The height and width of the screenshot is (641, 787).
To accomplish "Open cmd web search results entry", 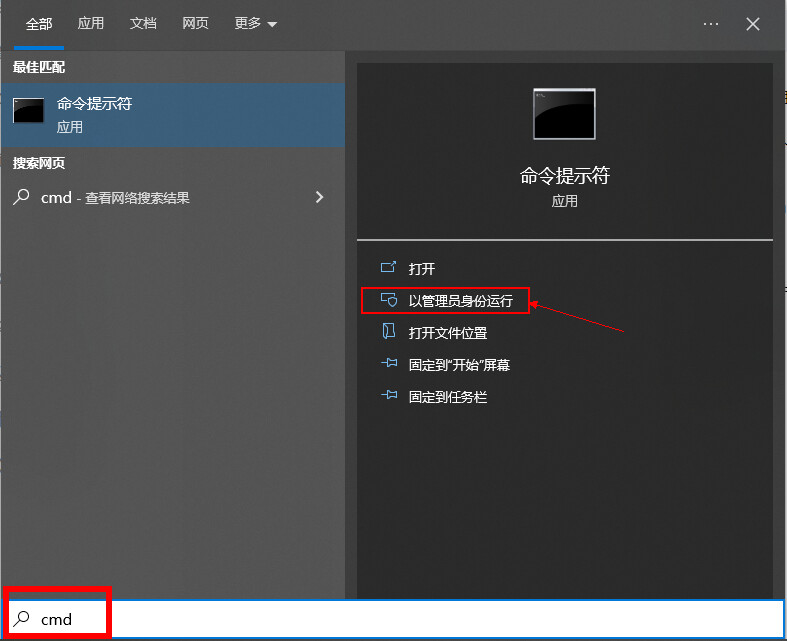I will (x=173, y=197).
